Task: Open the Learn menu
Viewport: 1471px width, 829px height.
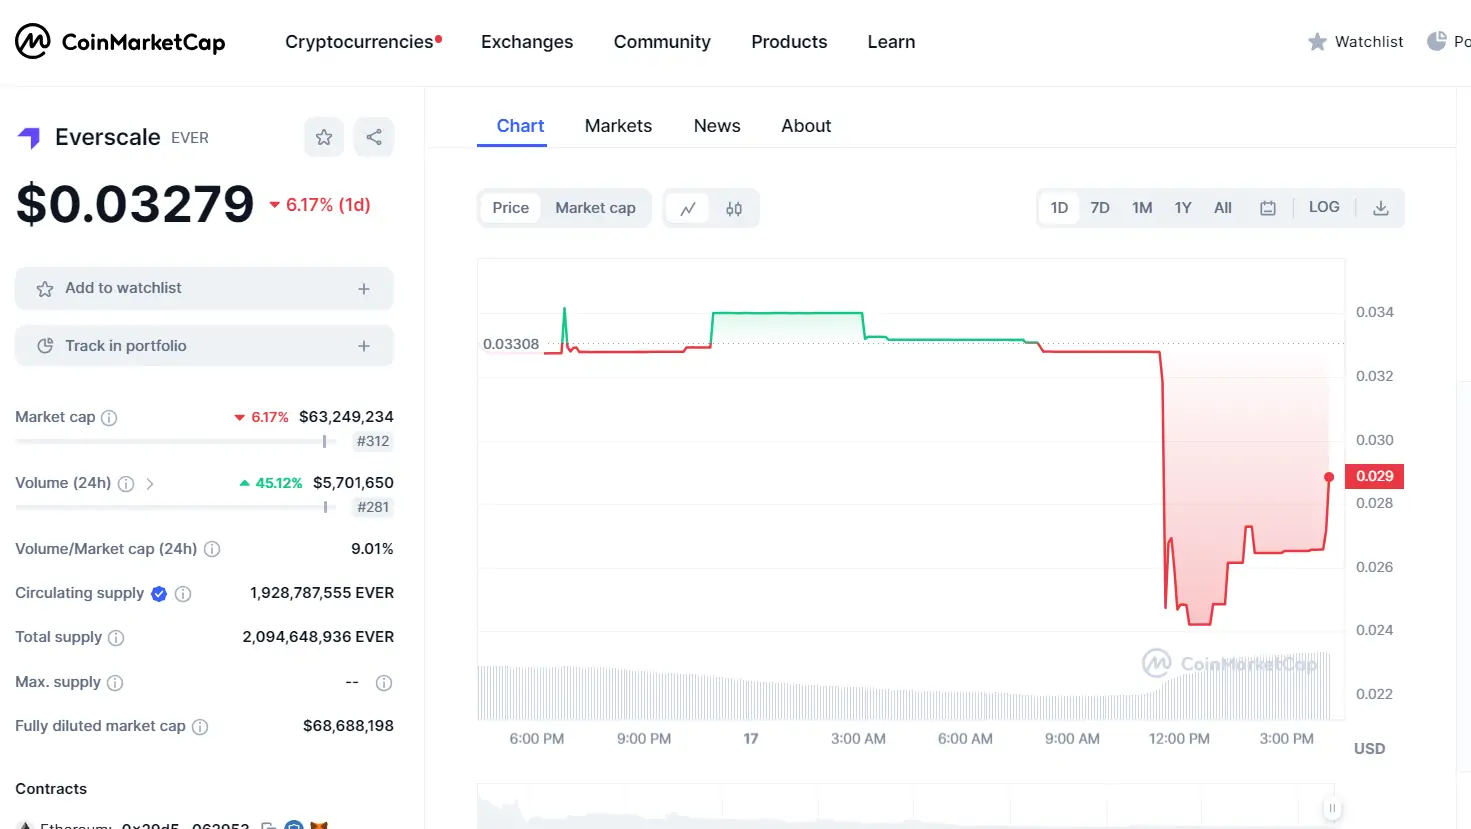Action: point(891,42)
